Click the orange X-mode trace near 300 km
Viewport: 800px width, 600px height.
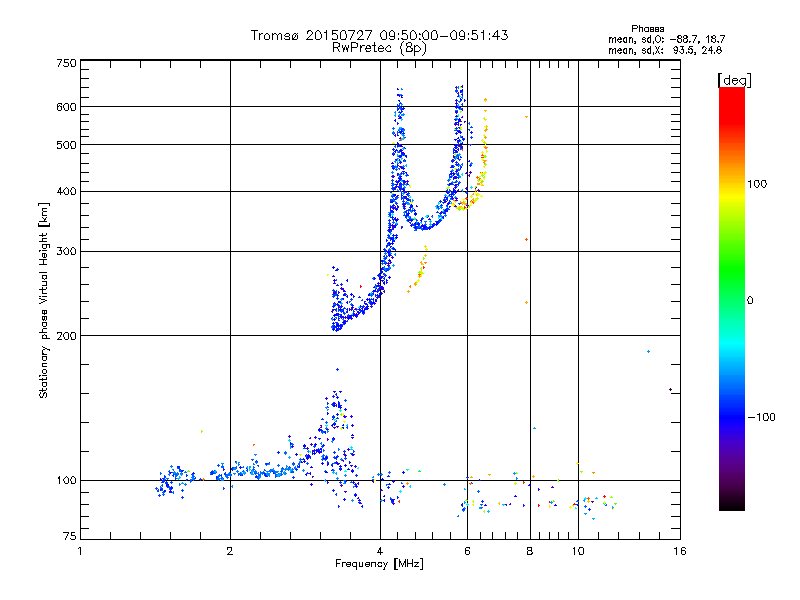click(418, 269)
